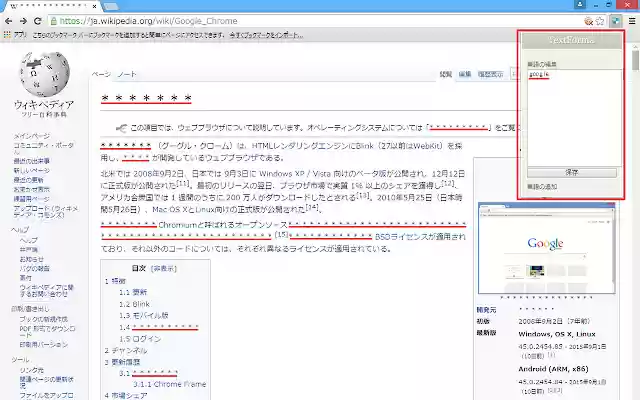The width and height of the screenshot is (640, 400).
Task: Jump to contents entry 1.5 ログイン
Action: 140,338
